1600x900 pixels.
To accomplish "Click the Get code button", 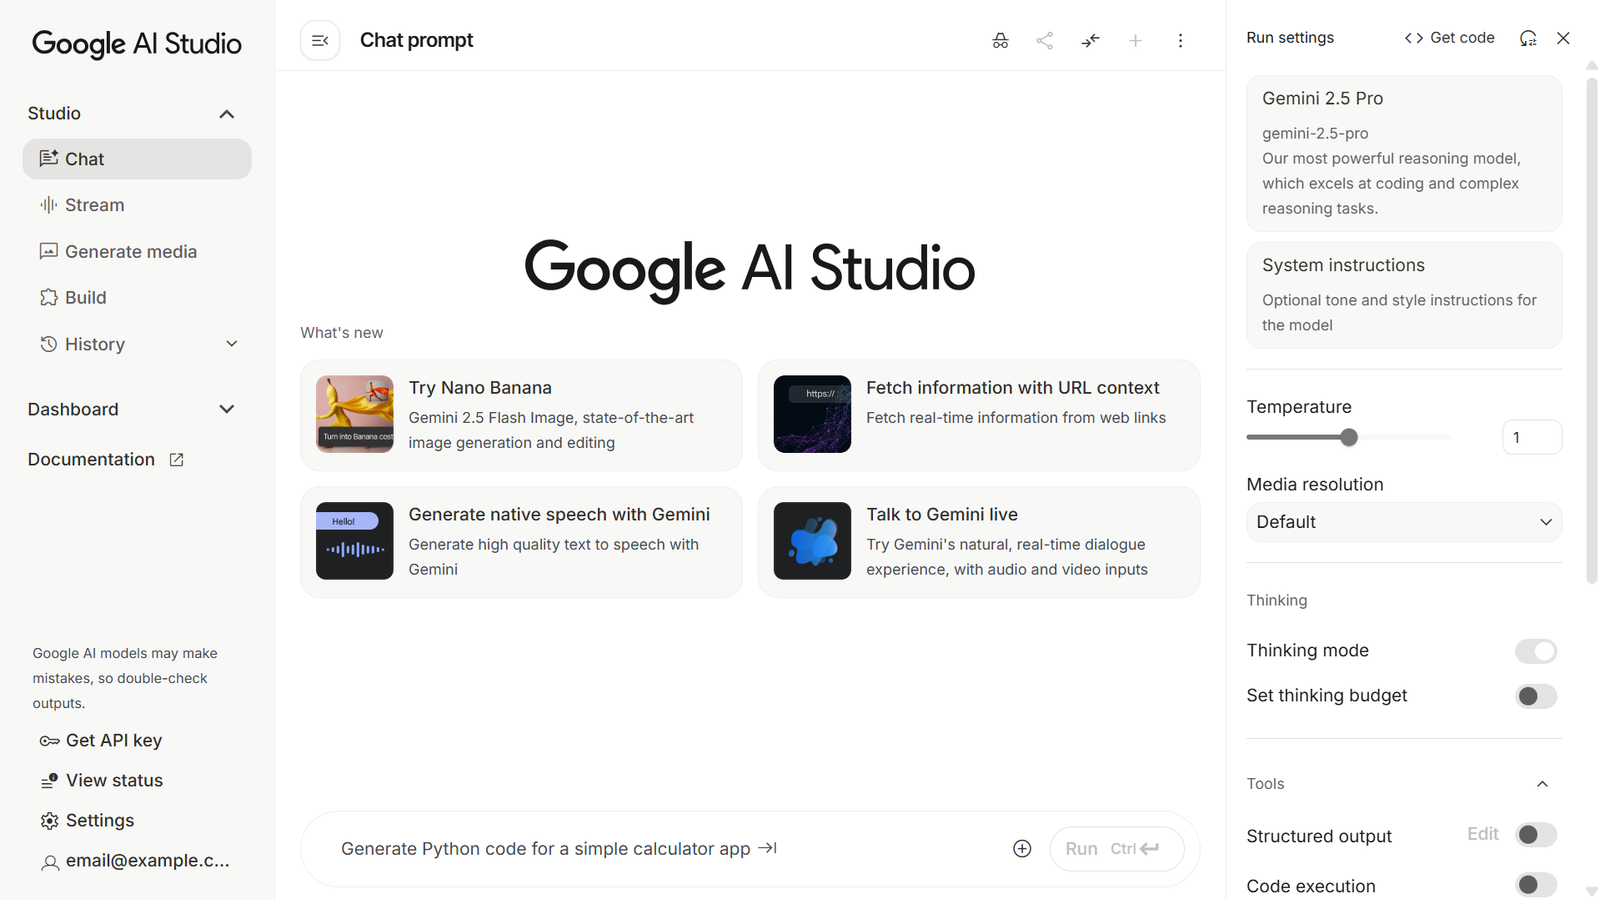I will point(1449,38).
